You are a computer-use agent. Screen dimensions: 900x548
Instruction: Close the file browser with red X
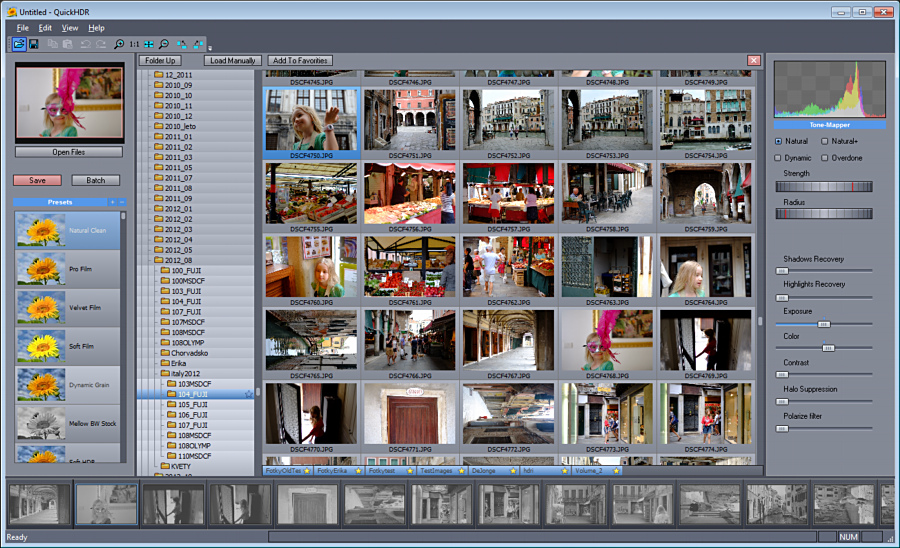point(754,60)
